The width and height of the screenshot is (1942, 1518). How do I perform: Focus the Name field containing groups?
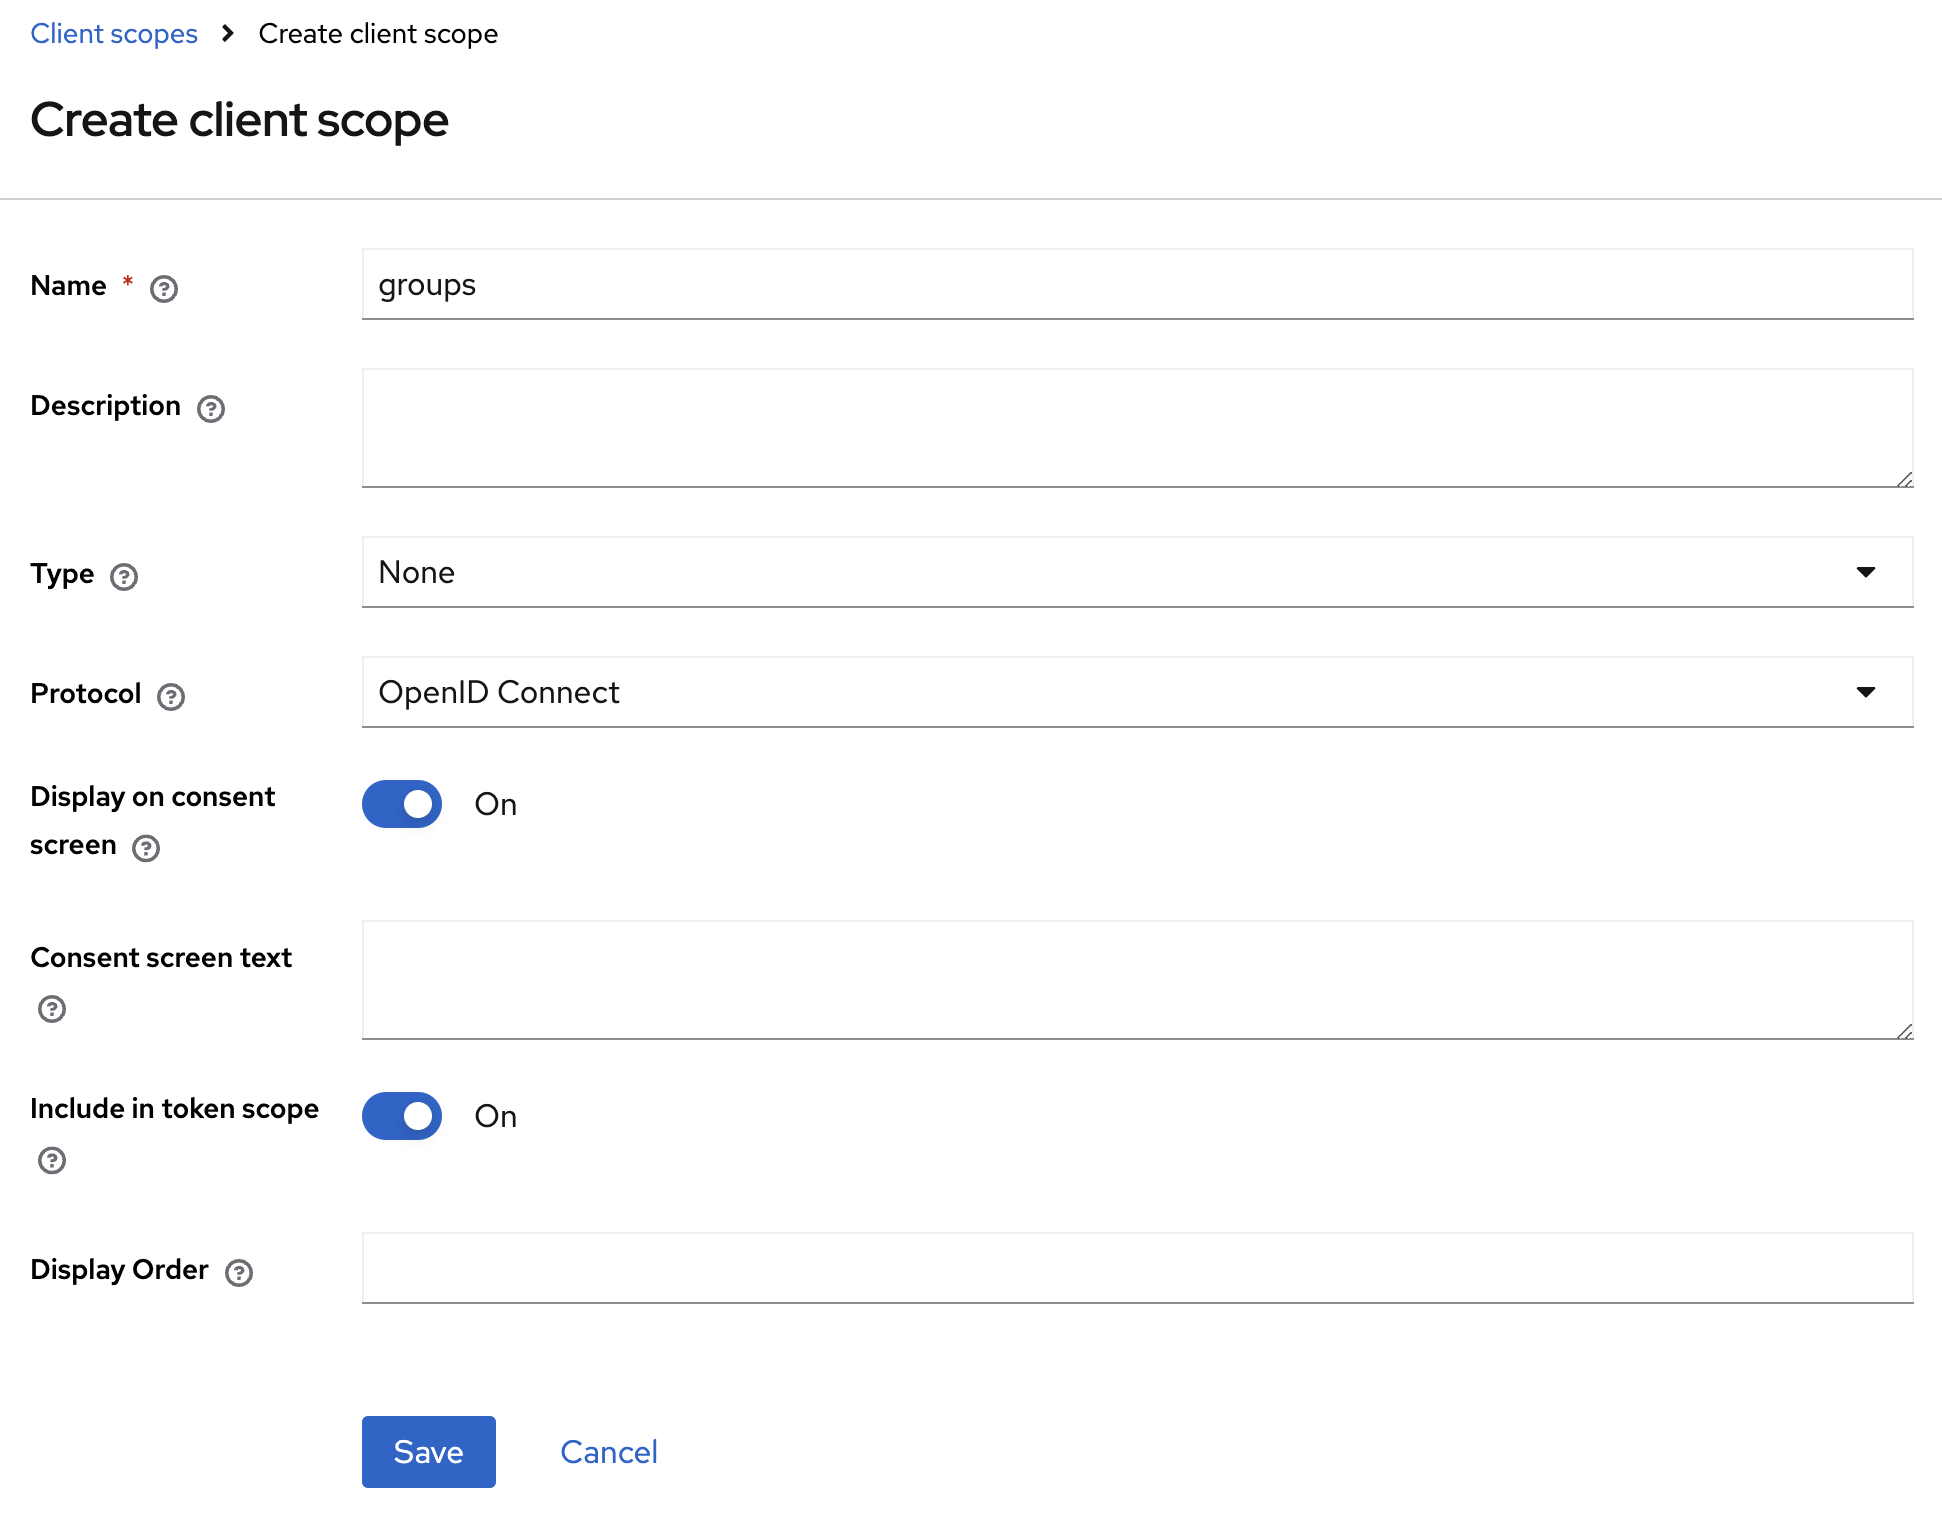1137,284
